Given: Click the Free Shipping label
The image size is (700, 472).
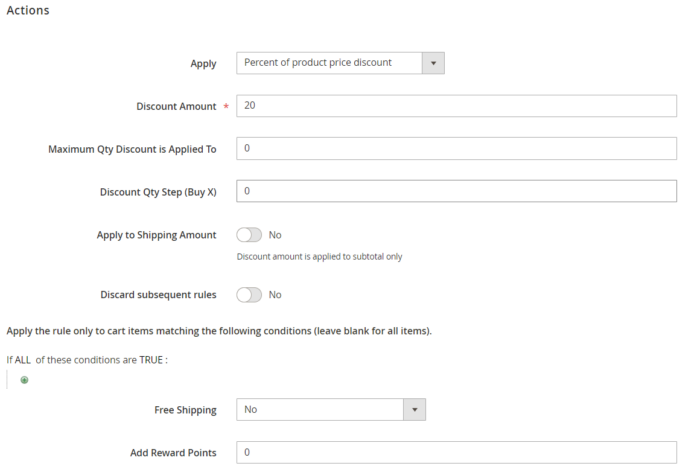Looking at the screenshot, I should (x=185, y=410).
